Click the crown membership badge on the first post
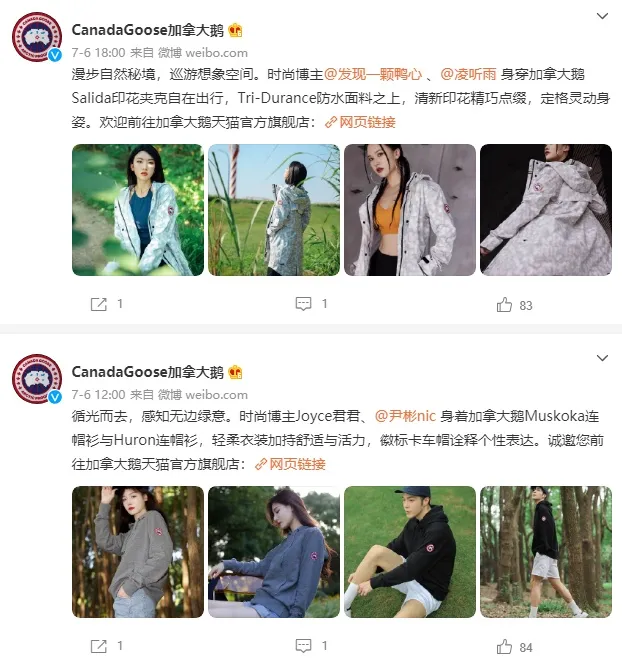Screen dimensions: 622x665 235,31
